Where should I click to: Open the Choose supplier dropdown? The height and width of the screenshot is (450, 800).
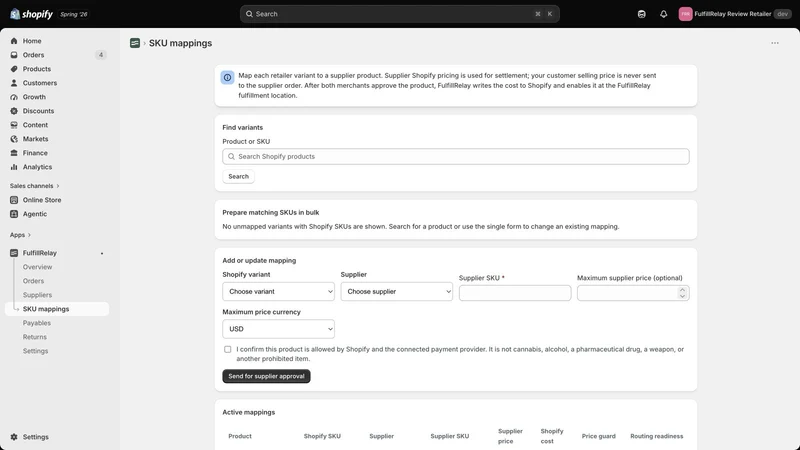(x=396, y=291)
